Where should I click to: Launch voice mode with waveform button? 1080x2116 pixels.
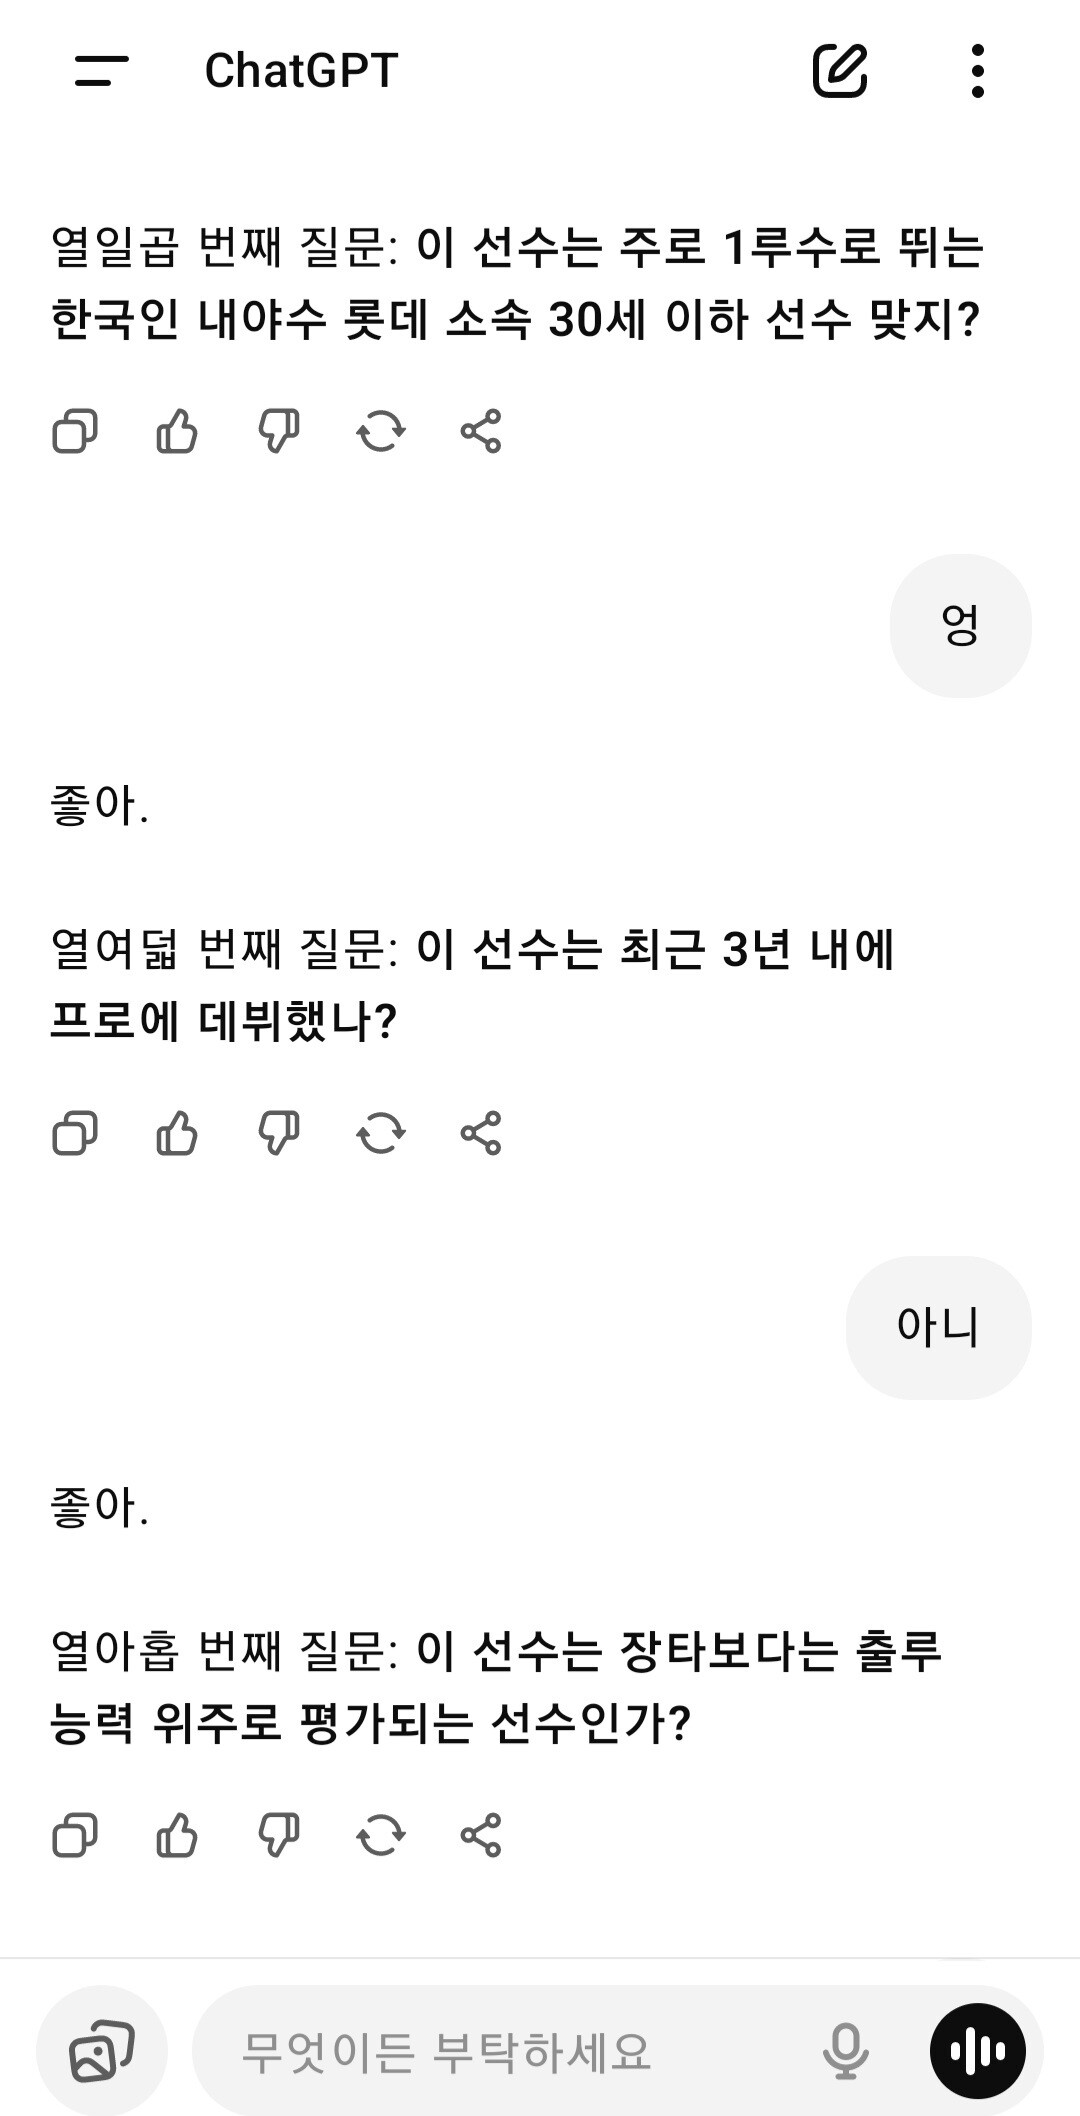tap(977, 2052)
